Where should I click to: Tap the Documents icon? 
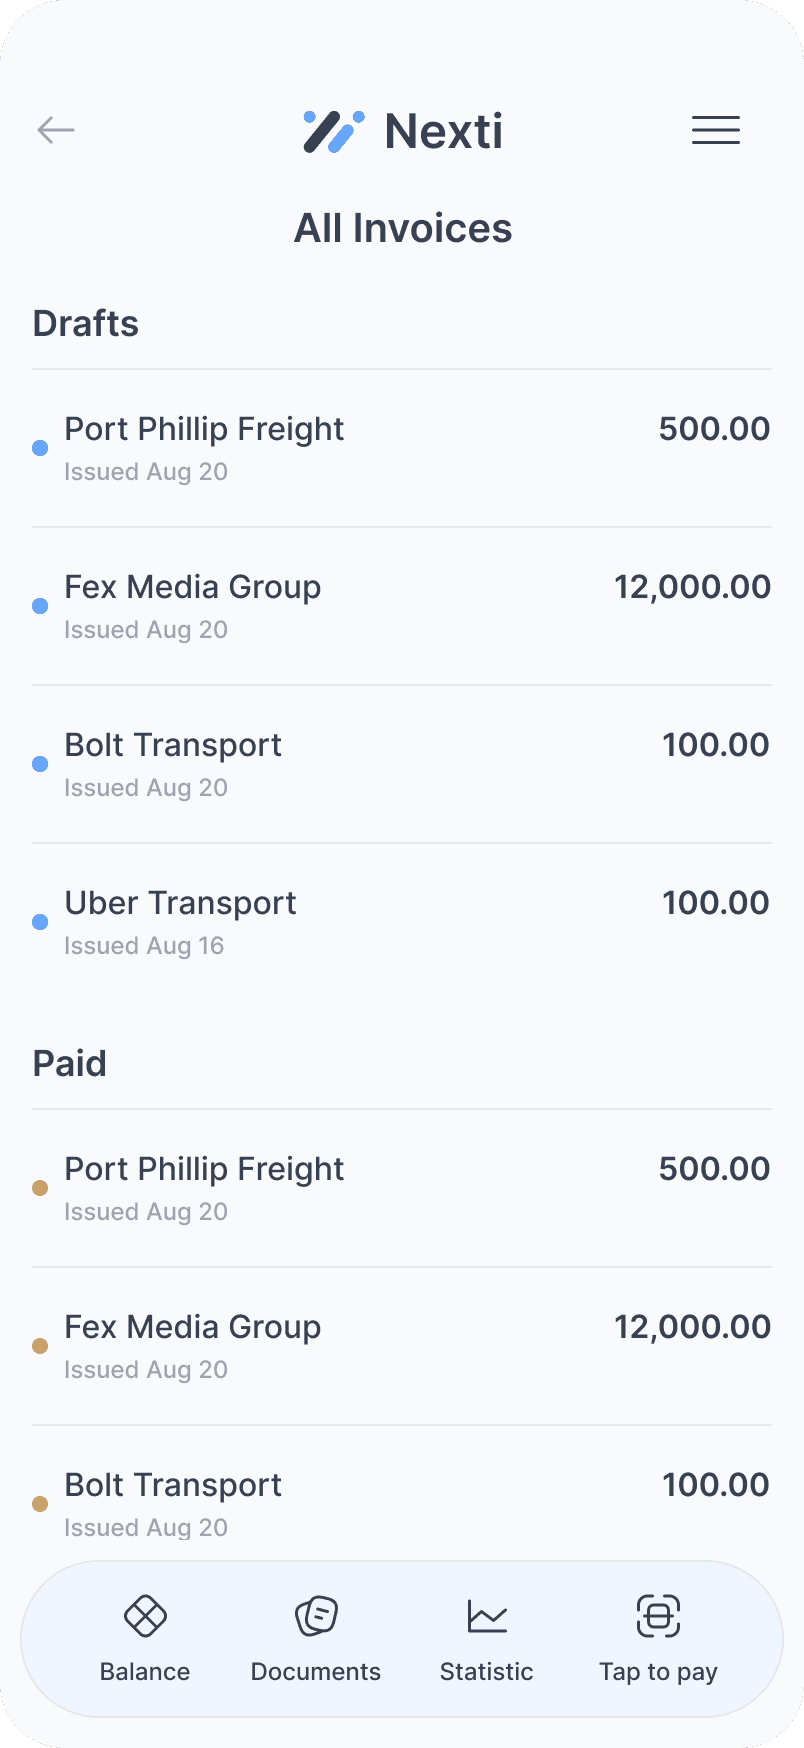click(316, 1616)
